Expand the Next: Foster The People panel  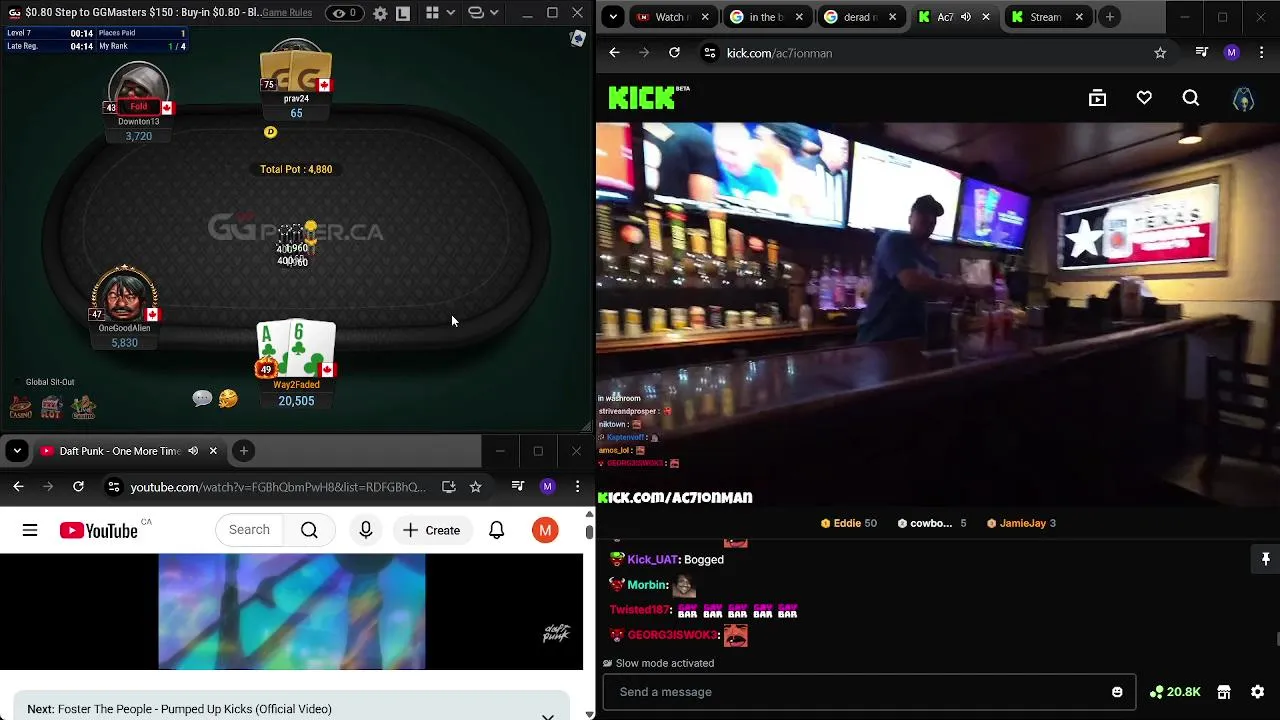coord(547,715)
